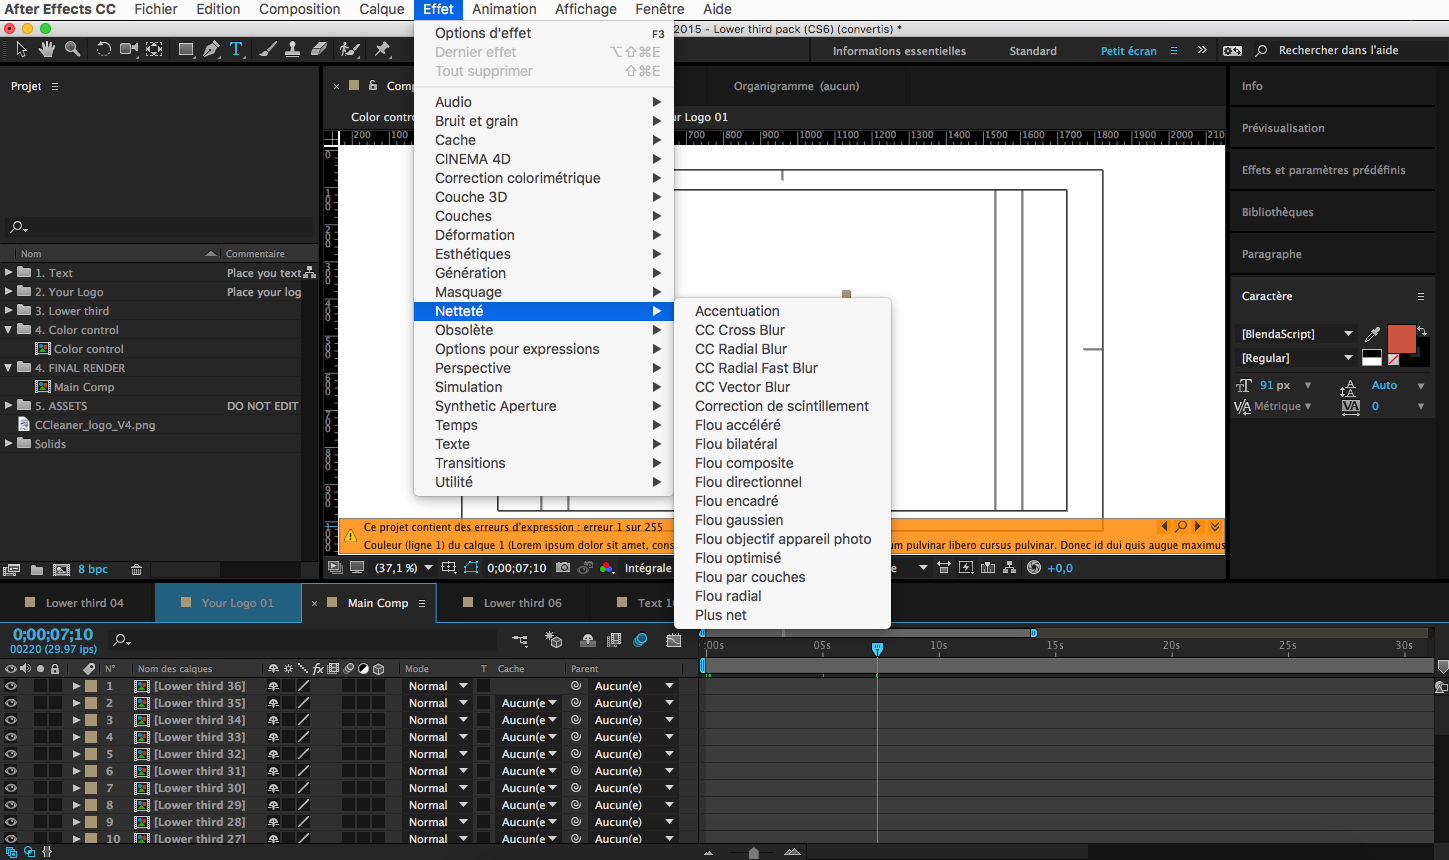
Task: Delete selected project item with trash icon
Action: coord(136,570)
